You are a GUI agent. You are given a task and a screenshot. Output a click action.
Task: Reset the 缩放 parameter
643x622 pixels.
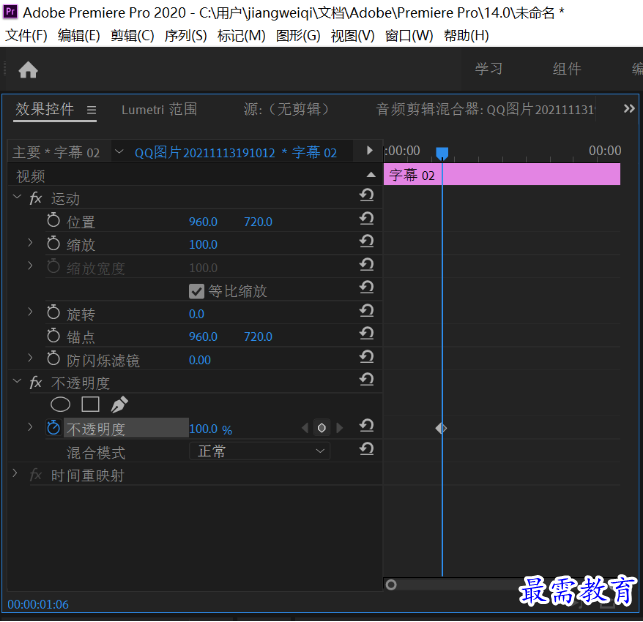pyautogui.click(x=367, y=241)
